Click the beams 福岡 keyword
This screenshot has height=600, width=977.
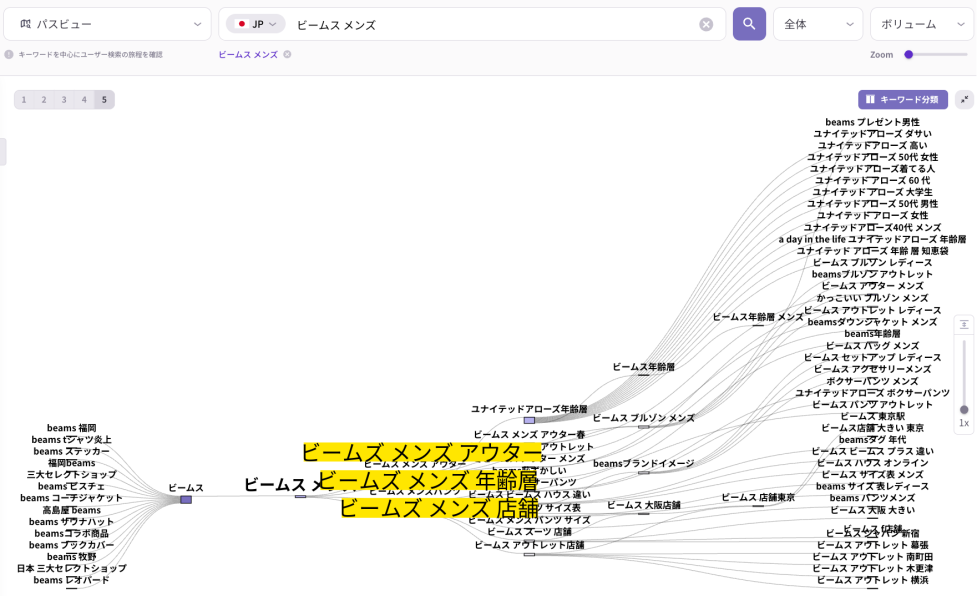pyautogui.click(x=72, y=428)
